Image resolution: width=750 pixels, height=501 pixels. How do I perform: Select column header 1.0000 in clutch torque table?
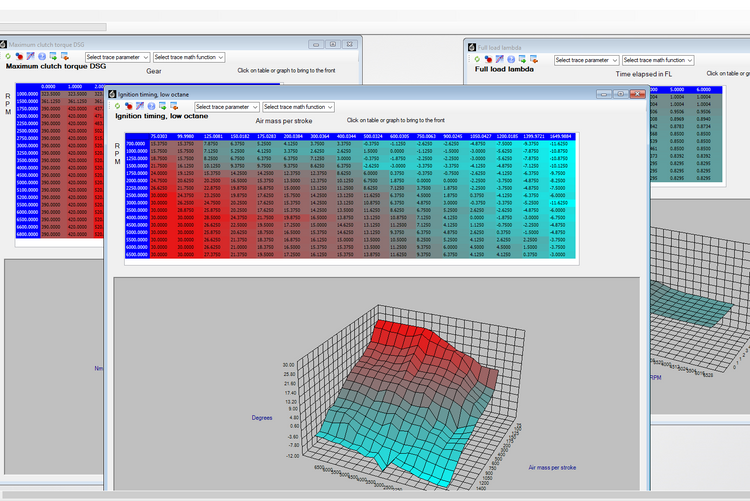pyautogui.click(x=75, y=87)
